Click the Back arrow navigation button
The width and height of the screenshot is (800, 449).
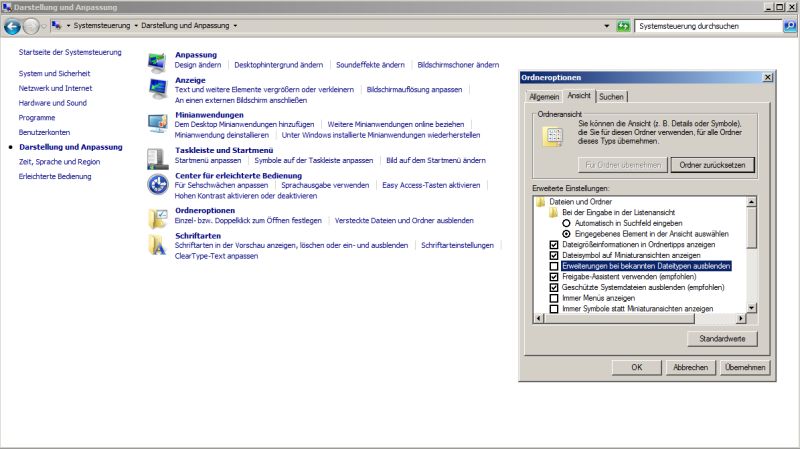12,26
